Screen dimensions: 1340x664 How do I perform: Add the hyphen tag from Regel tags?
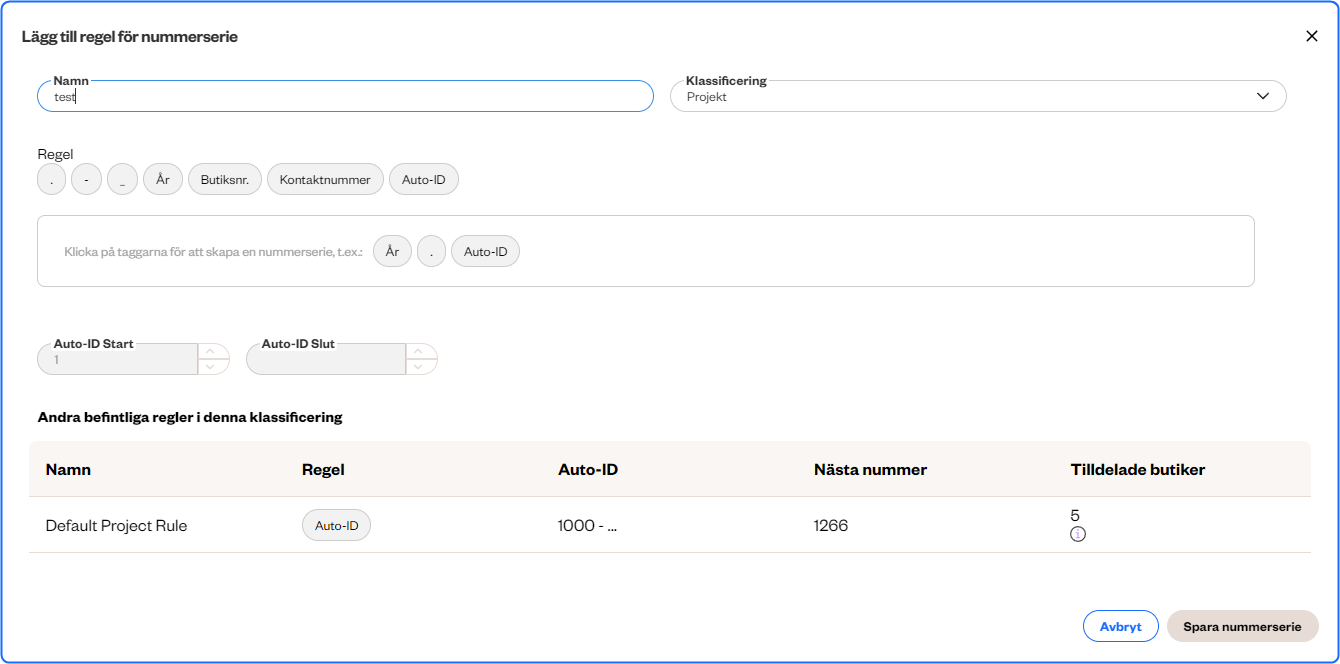87,180
